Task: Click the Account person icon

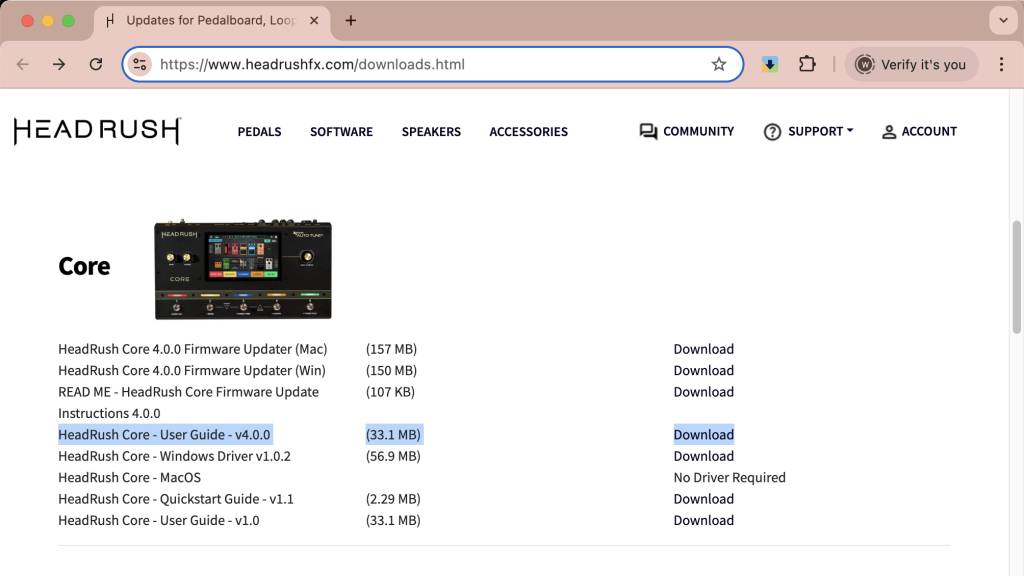Action: click(x=889, y=131)
